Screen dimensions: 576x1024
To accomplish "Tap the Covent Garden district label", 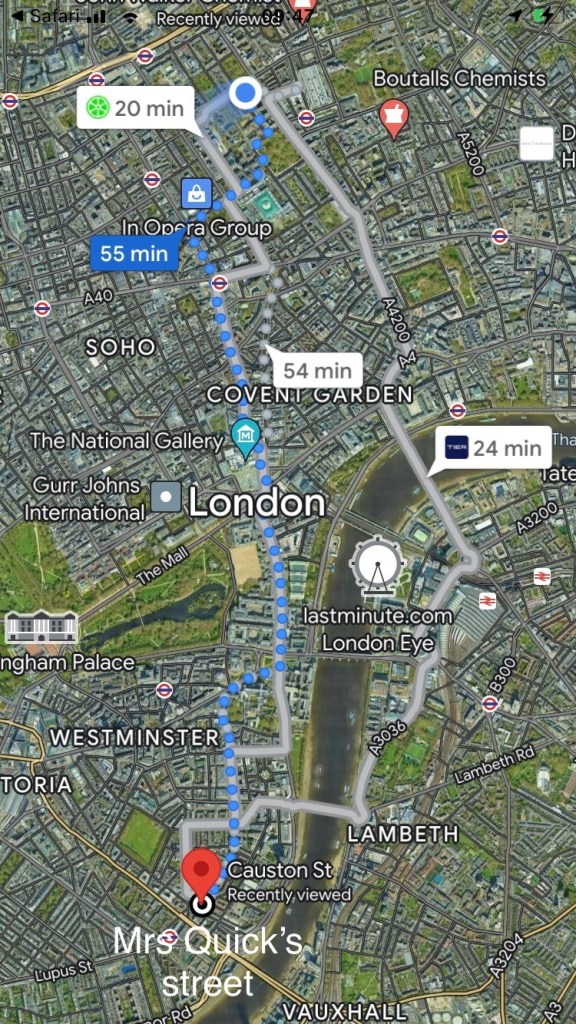I will click(310, 394).
